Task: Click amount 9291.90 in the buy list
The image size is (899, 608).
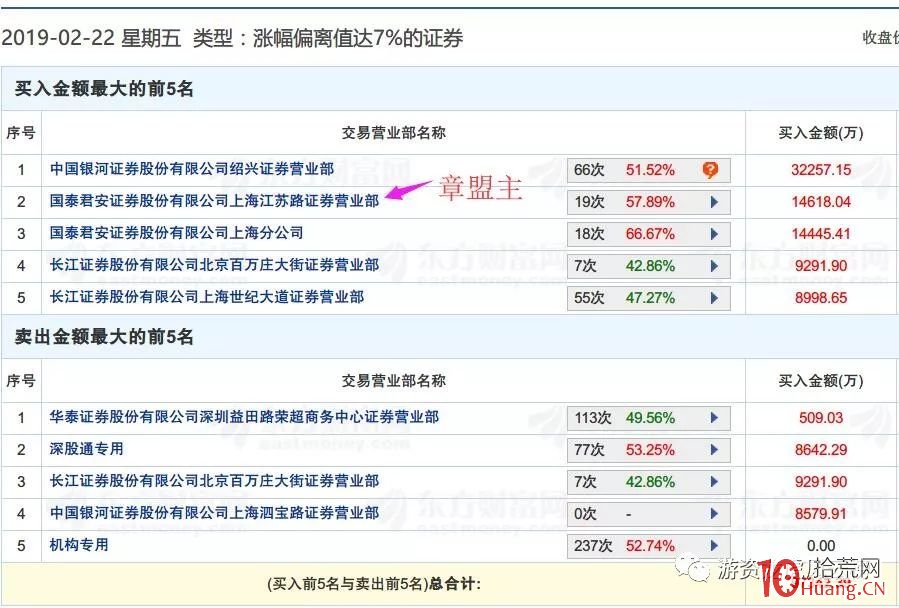Action: coord(821,266)
